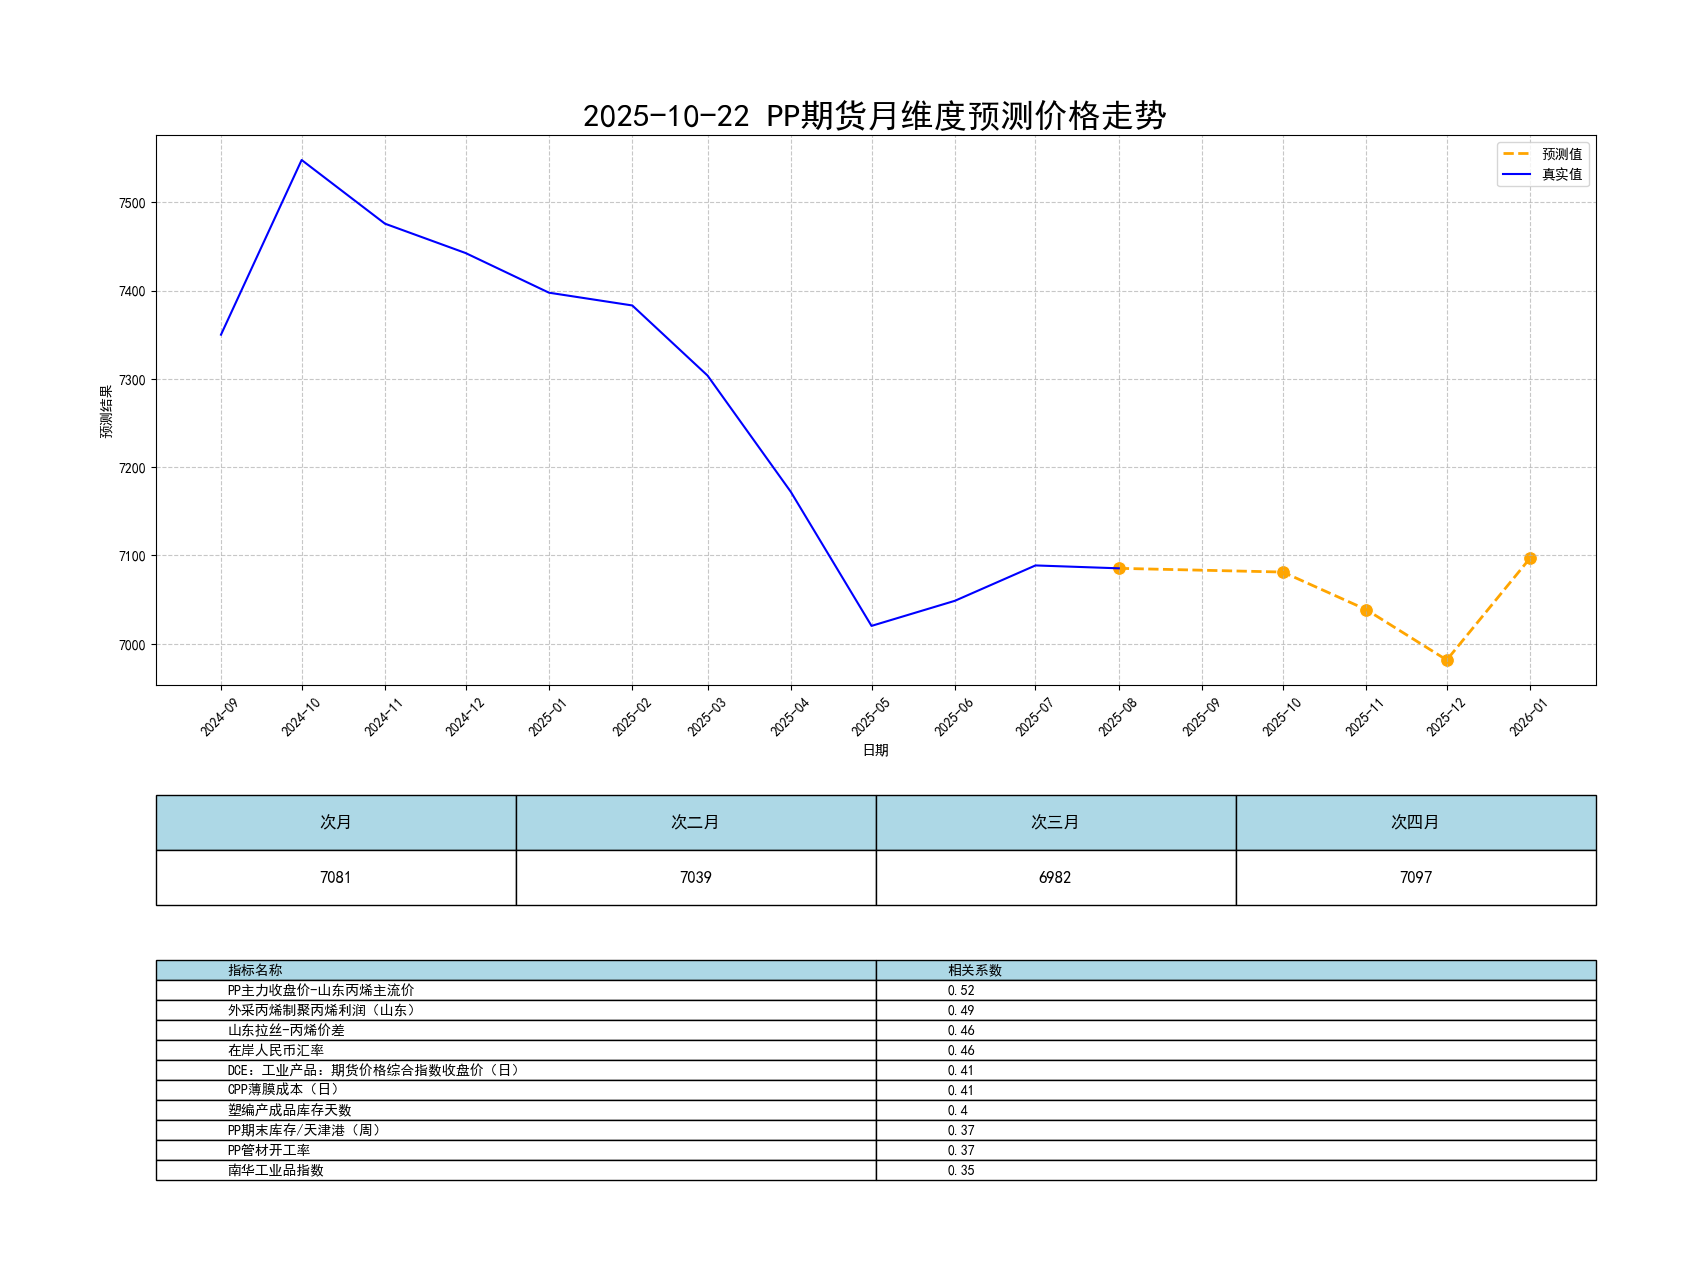Select the 次月 header cell
Screen dimensions: 1695x1280
pos(336,822)
